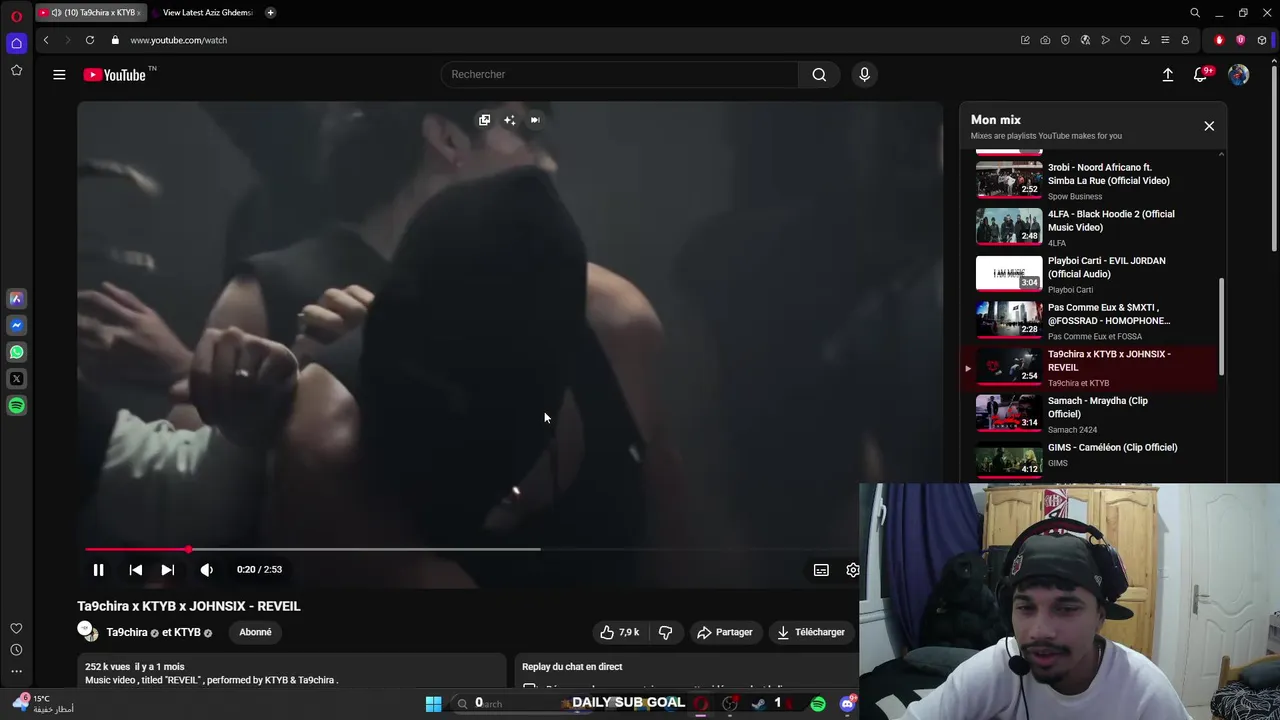The image size is (1280, 720).
Task: Open Opera heart bookmarks icon in toolbar
Action: point(1125,40)
